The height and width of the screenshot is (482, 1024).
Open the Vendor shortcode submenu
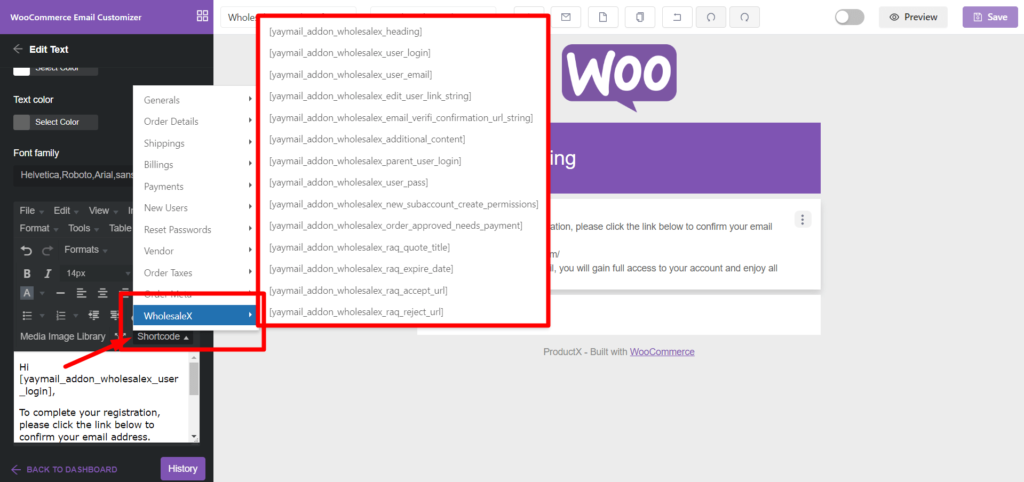[196, 251]
